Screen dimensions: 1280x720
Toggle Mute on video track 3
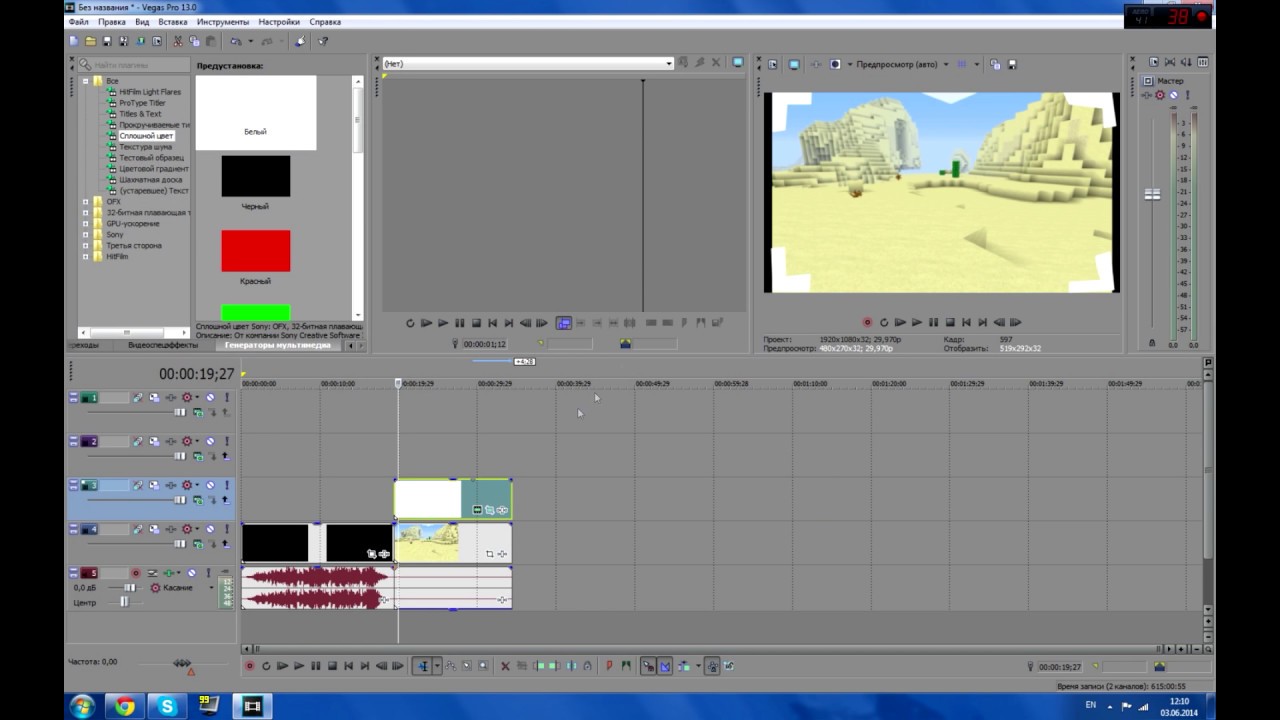point(210,485)
